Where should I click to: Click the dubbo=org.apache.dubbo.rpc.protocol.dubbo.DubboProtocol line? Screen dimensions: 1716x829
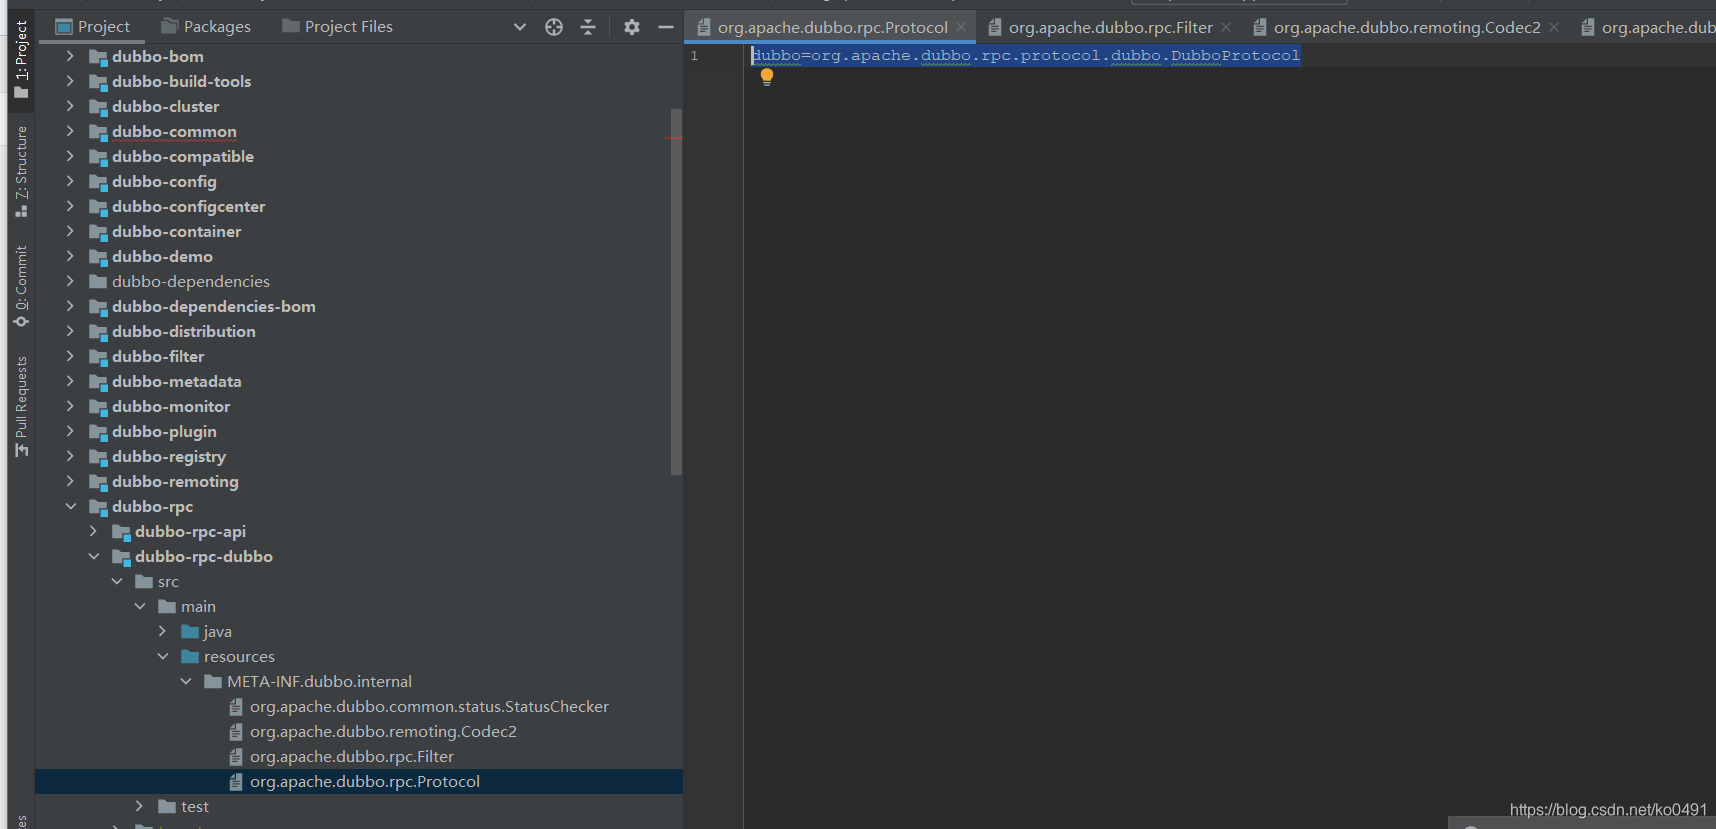[x=1026, y=55]
